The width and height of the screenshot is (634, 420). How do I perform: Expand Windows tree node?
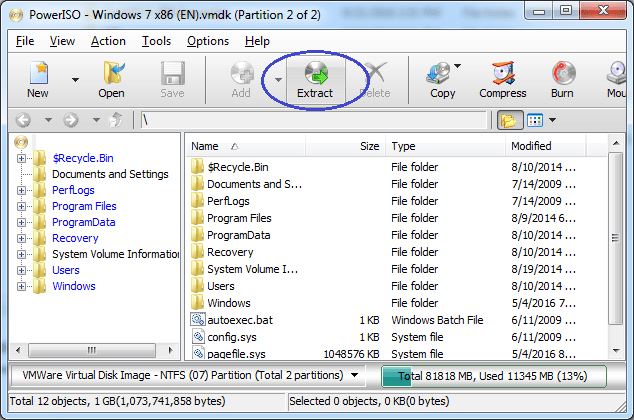pyautogui.click(x=21, y=287)
